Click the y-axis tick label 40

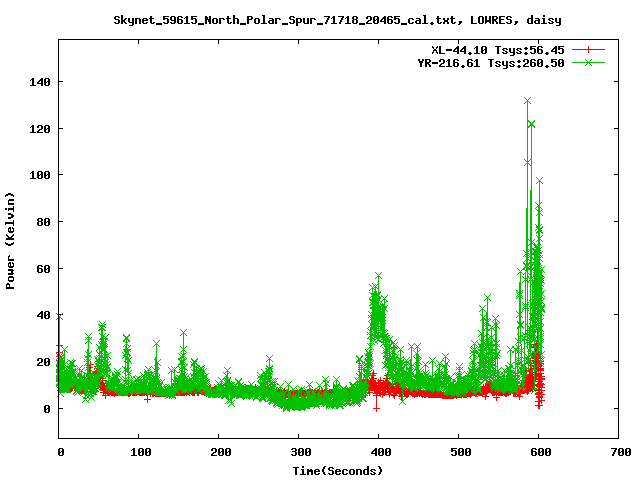pos(43,315)
